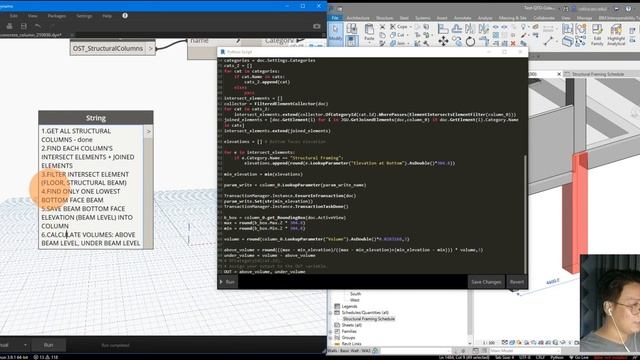Click the Revit help question mark icon
This screenshot has height=360, width=640.
(x=628, y=8)
